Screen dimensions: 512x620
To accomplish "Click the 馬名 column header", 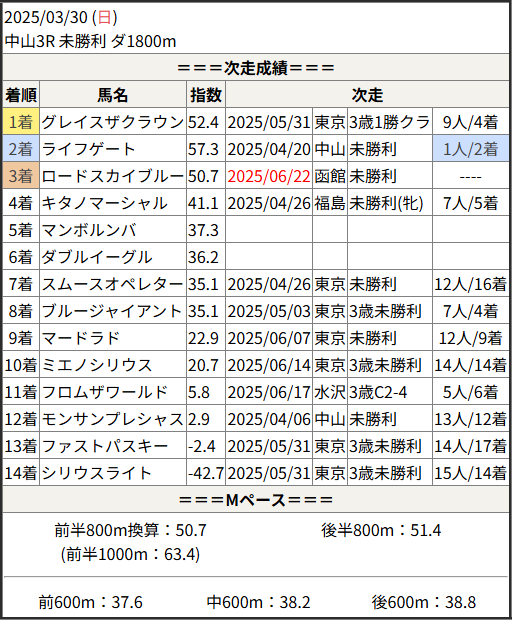I will (113, 95).
